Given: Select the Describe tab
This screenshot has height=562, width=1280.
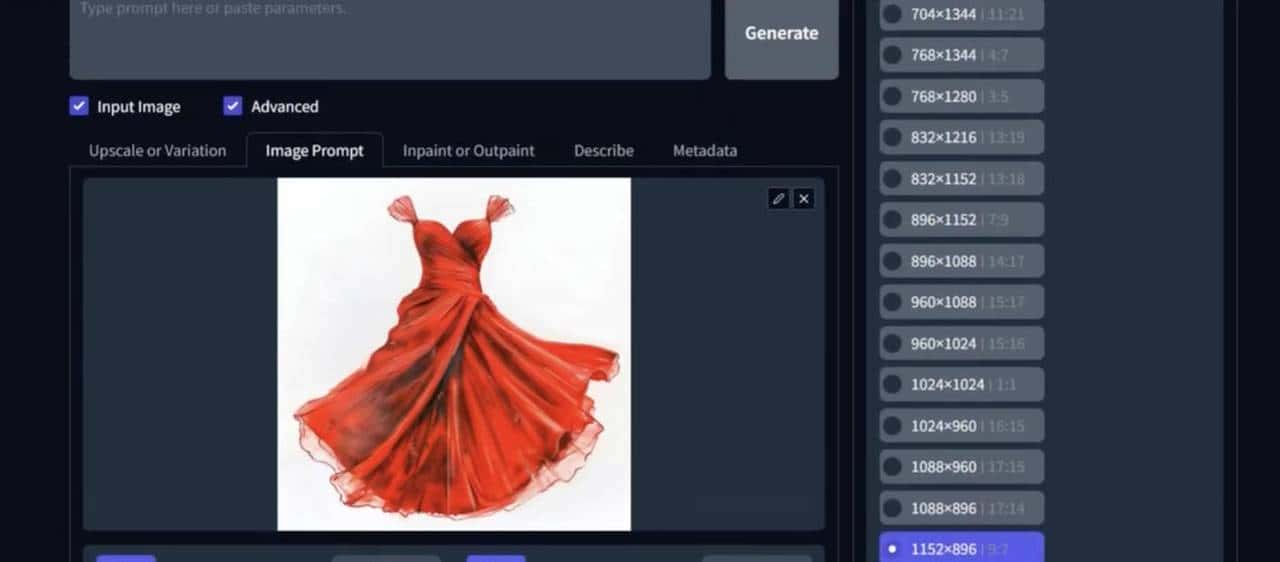Looking at the screenshot, I should click(603, 151).
